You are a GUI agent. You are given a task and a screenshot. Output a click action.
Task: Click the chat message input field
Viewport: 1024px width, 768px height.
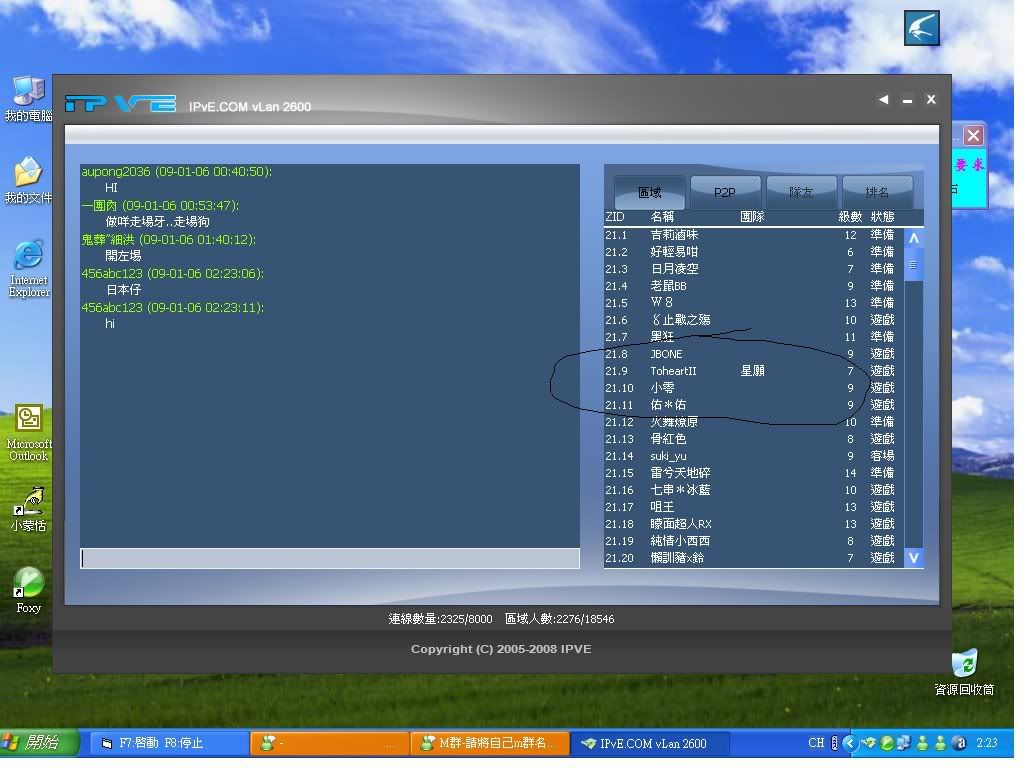point(330,558)
